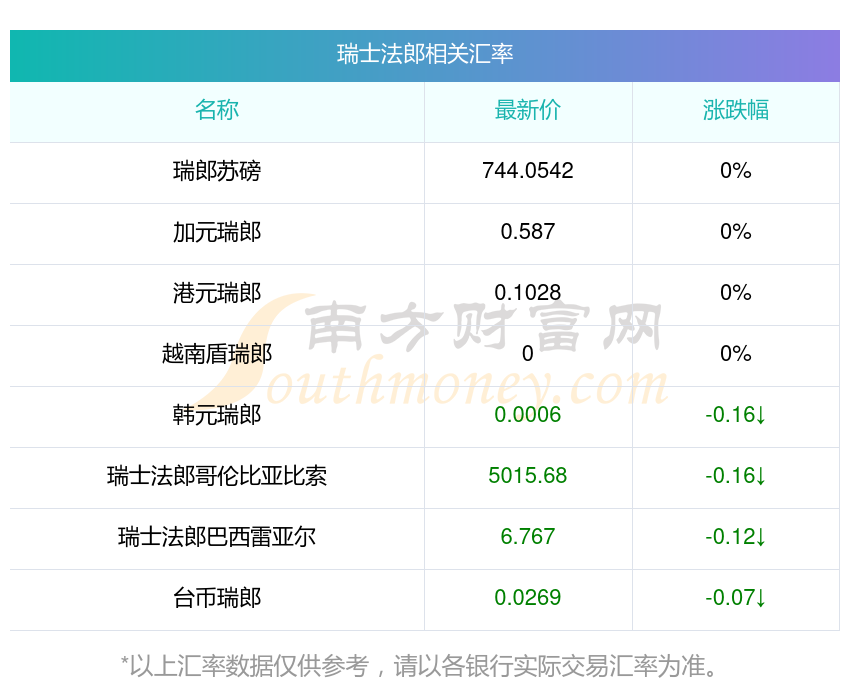Select the 港元瑞郎 row name

pos(217,293)
